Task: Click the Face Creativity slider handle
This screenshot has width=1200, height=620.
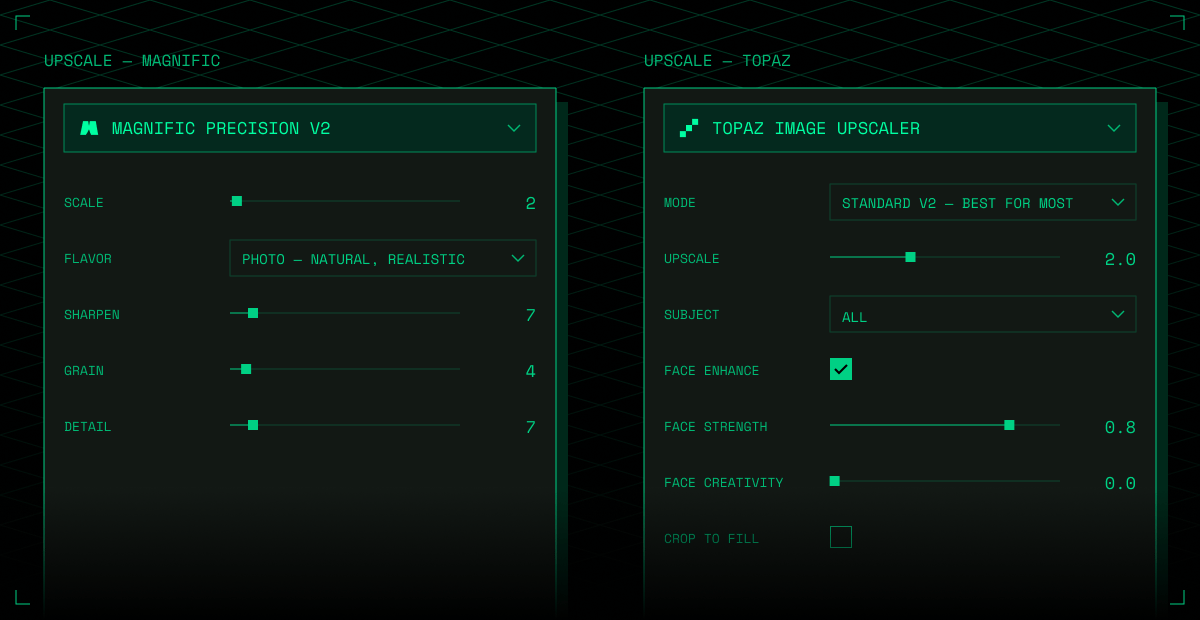Action: [835, 481]
